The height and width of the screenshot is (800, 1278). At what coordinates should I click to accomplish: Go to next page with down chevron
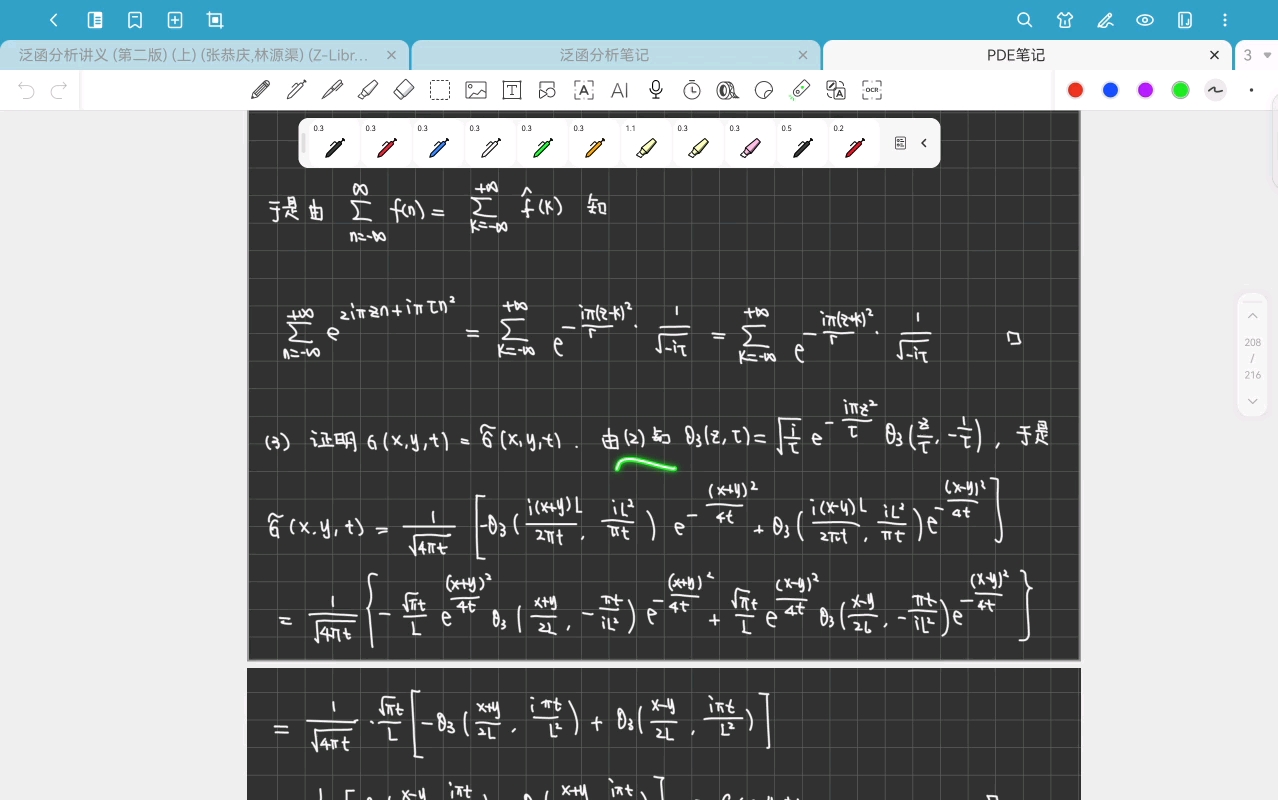(x=1253, y=401)
